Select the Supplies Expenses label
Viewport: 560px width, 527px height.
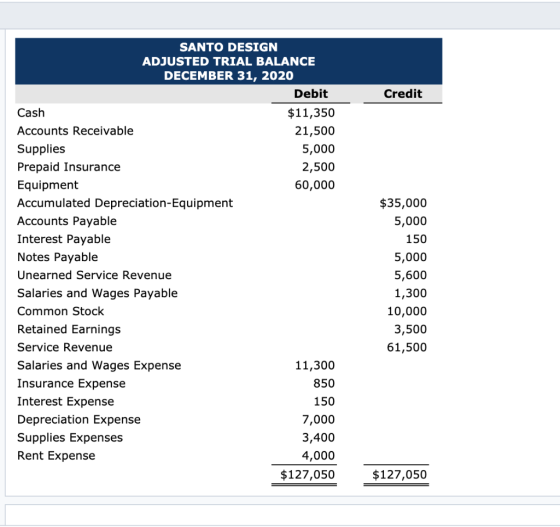click(70, 437)
